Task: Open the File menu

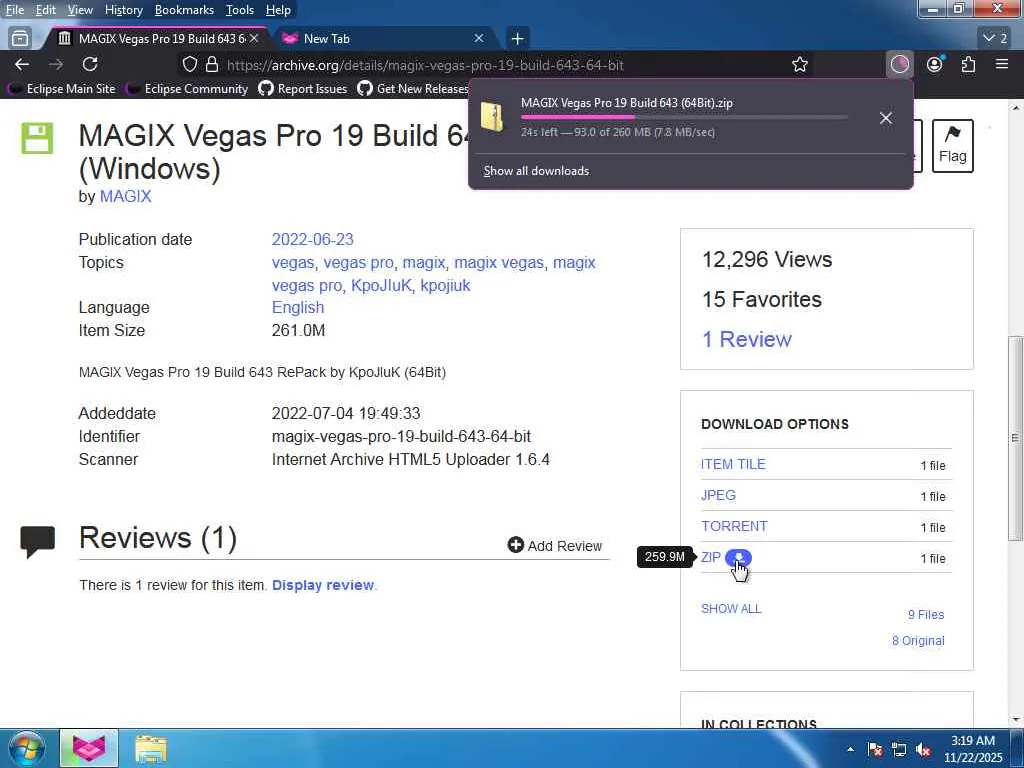Action: tap(14, 10)
